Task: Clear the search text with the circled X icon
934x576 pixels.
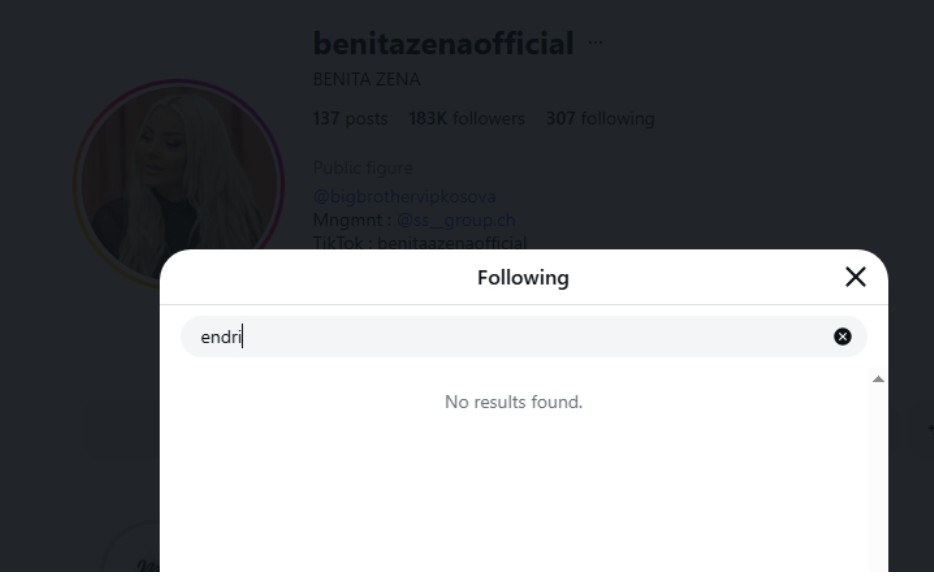Action: click(842, 337)
